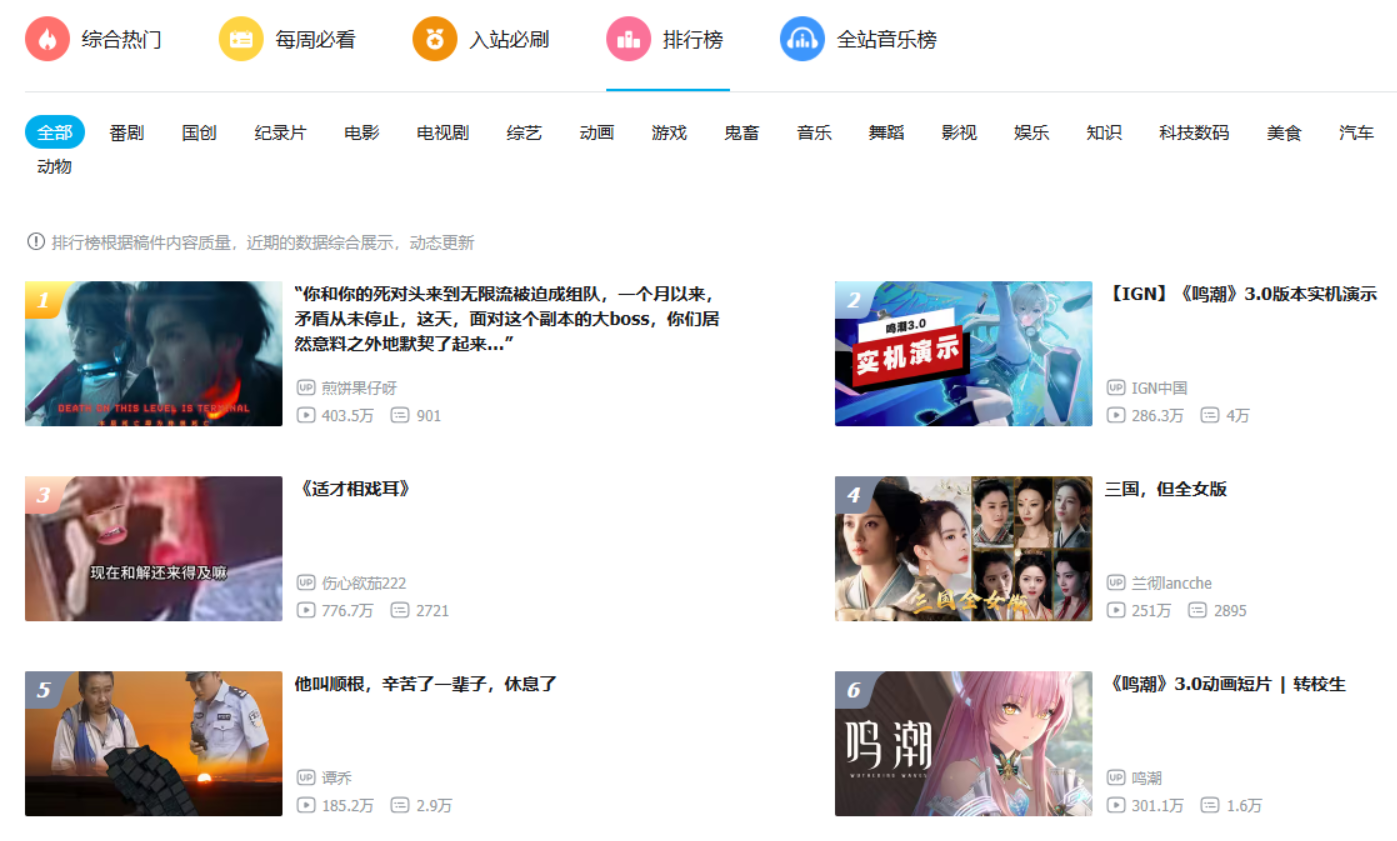Click the rank-1 video thumbnail
The width and height of the screenshot is (1397, 841).
click(x=153, y=353)
